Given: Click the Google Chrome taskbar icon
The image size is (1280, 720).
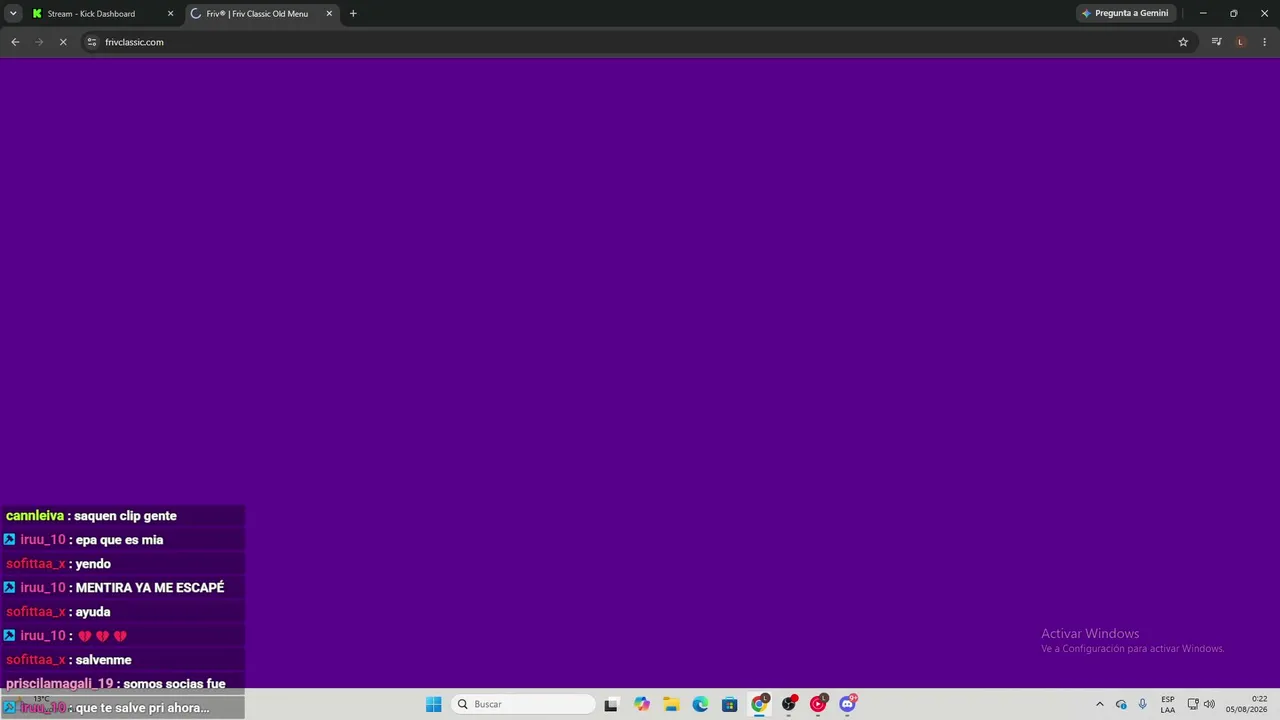Looking at the screenshot, I should (x=760, y=704).
